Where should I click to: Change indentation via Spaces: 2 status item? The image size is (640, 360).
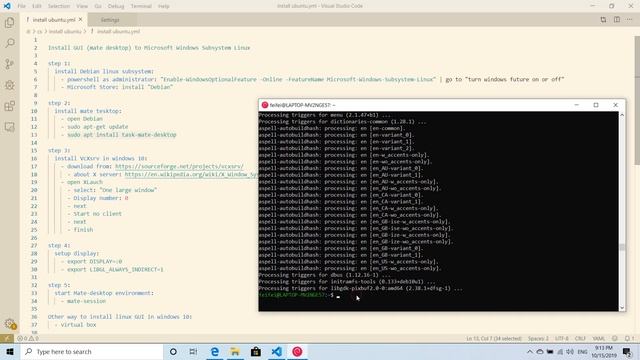click(538, 338)
